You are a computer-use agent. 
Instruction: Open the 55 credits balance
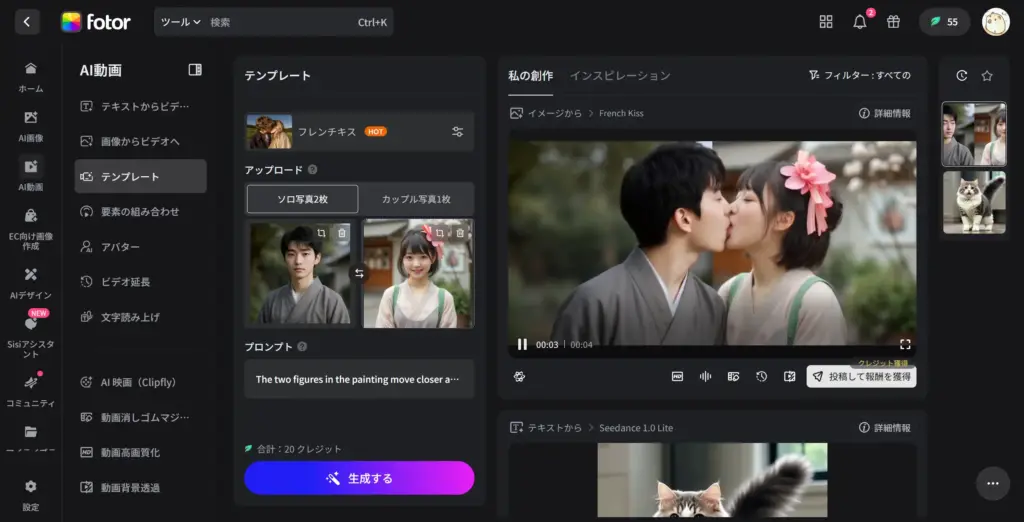(944, 22)
